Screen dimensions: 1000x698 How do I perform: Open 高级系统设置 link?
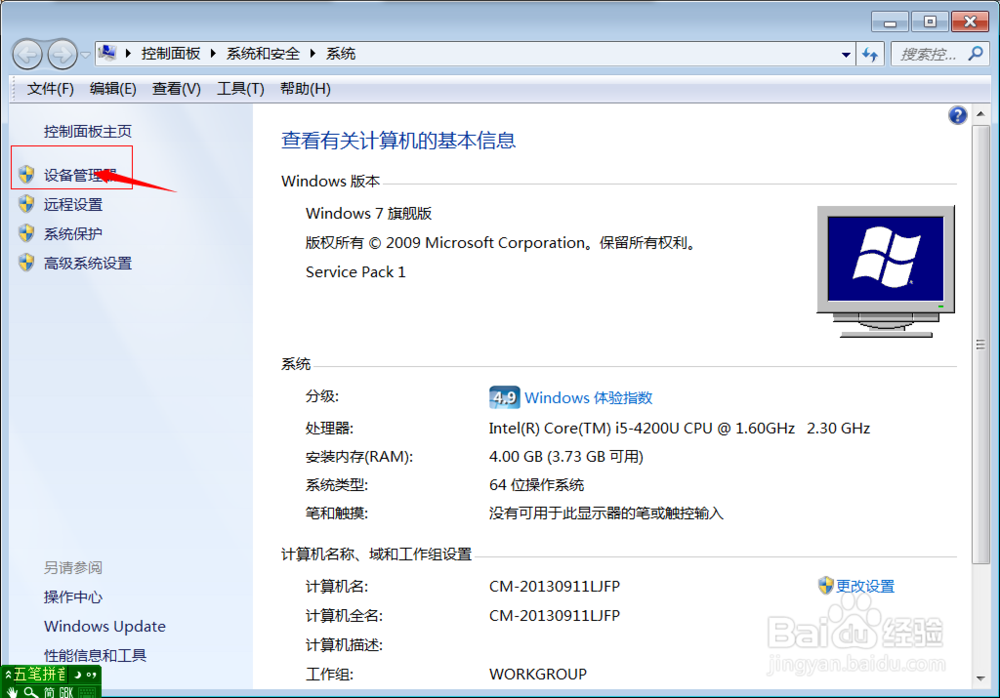coord(87,263)
